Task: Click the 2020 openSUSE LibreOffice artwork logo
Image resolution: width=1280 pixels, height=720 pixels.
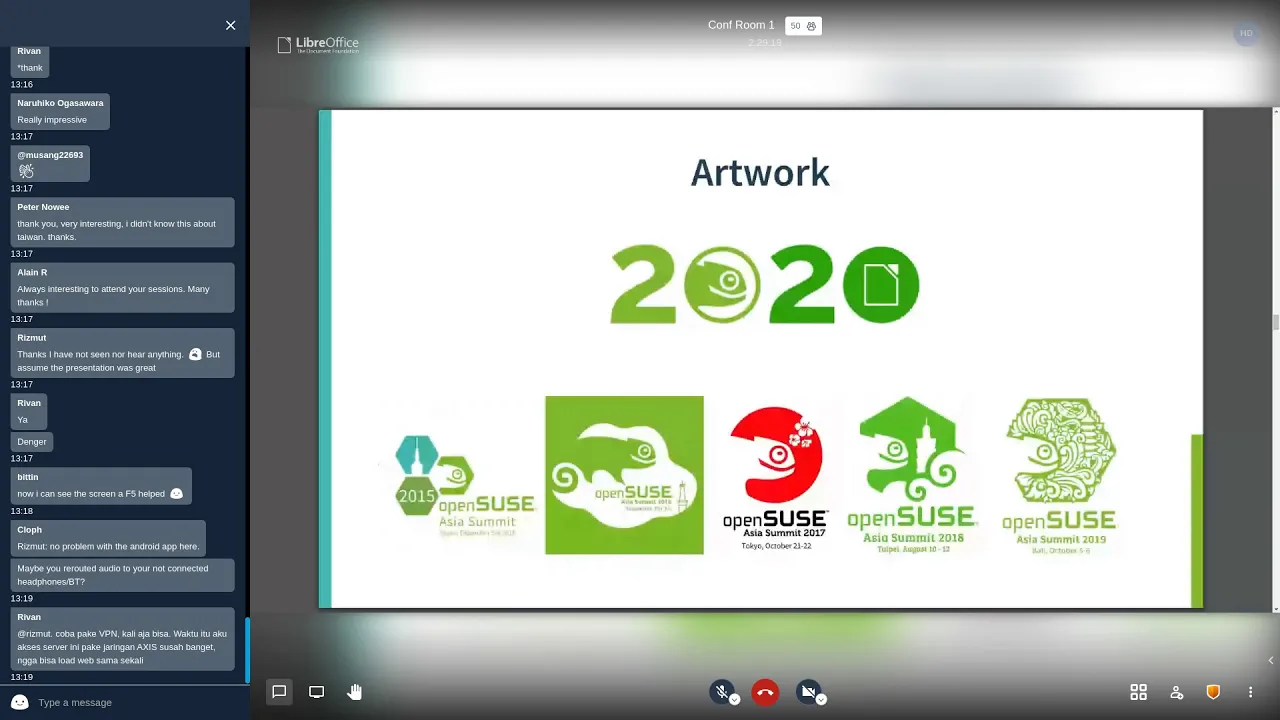Action: 765,285
